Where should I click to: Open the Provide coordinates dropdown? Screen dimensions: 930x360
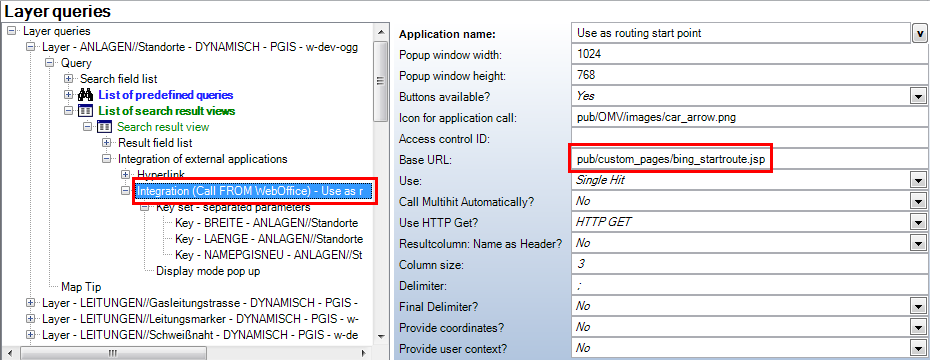tap(918, 327)
